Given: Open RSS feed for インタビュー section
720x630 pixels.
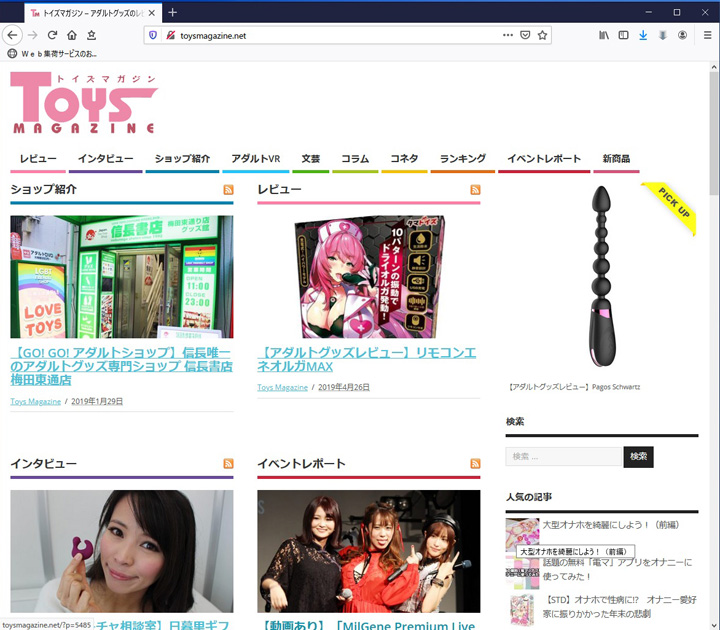Looking at the screenshot, I should point(228,463).
